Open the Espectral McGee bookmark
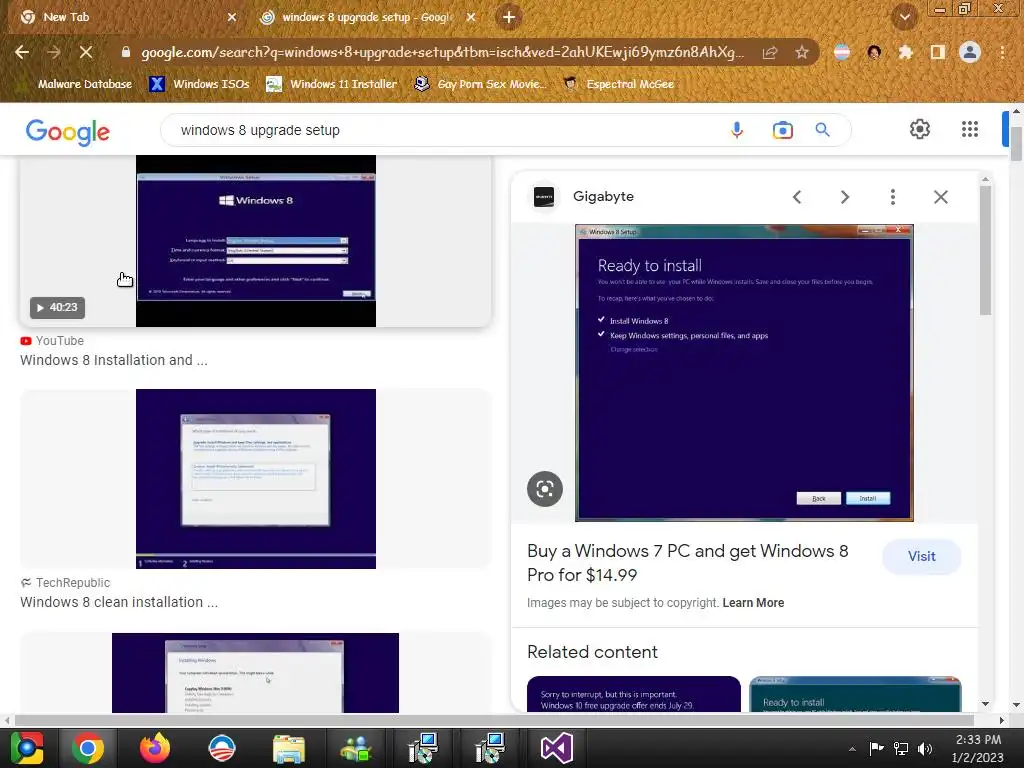 (x=619, y=84)
